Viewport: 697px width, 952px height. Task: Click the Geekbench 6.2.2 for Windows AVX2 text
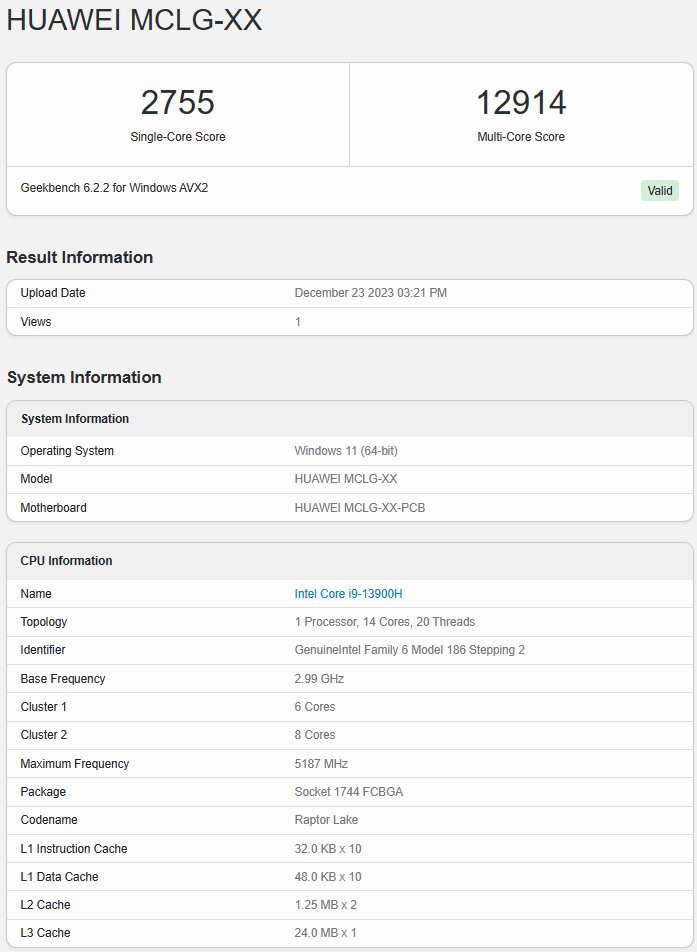[x=114, y=188]
